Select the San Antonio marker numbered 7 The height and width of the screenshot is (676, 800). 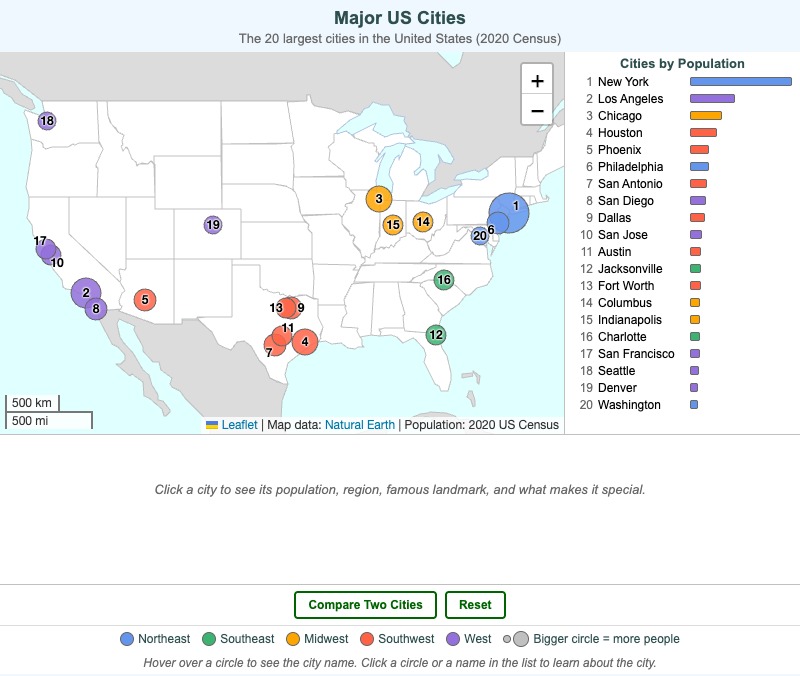coord(274,347)
